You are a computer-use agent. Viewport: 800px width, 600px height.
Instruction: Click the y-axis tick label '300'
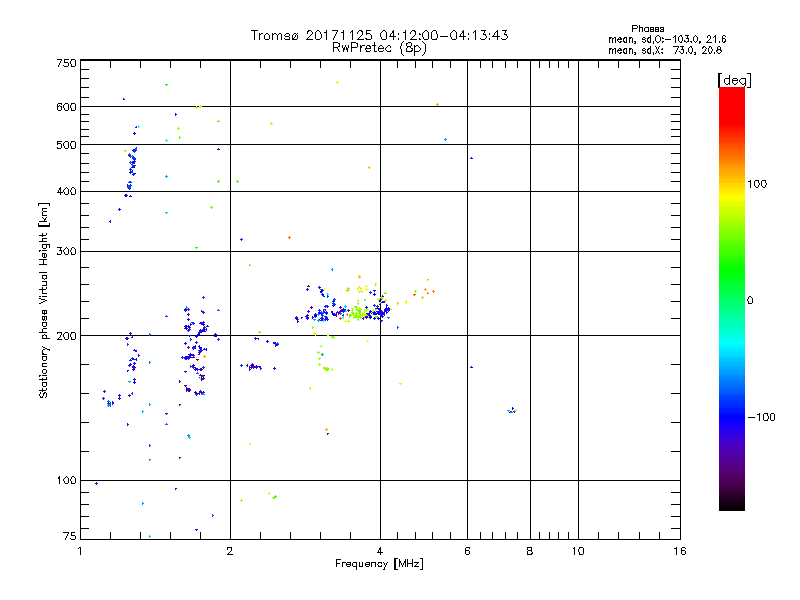pyautogui.click(x=66, y=251)
